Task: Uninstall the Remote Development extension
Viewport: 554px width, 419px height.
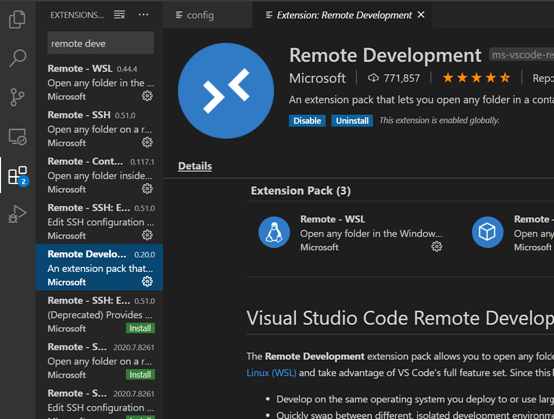Action: tap(352, 120)
